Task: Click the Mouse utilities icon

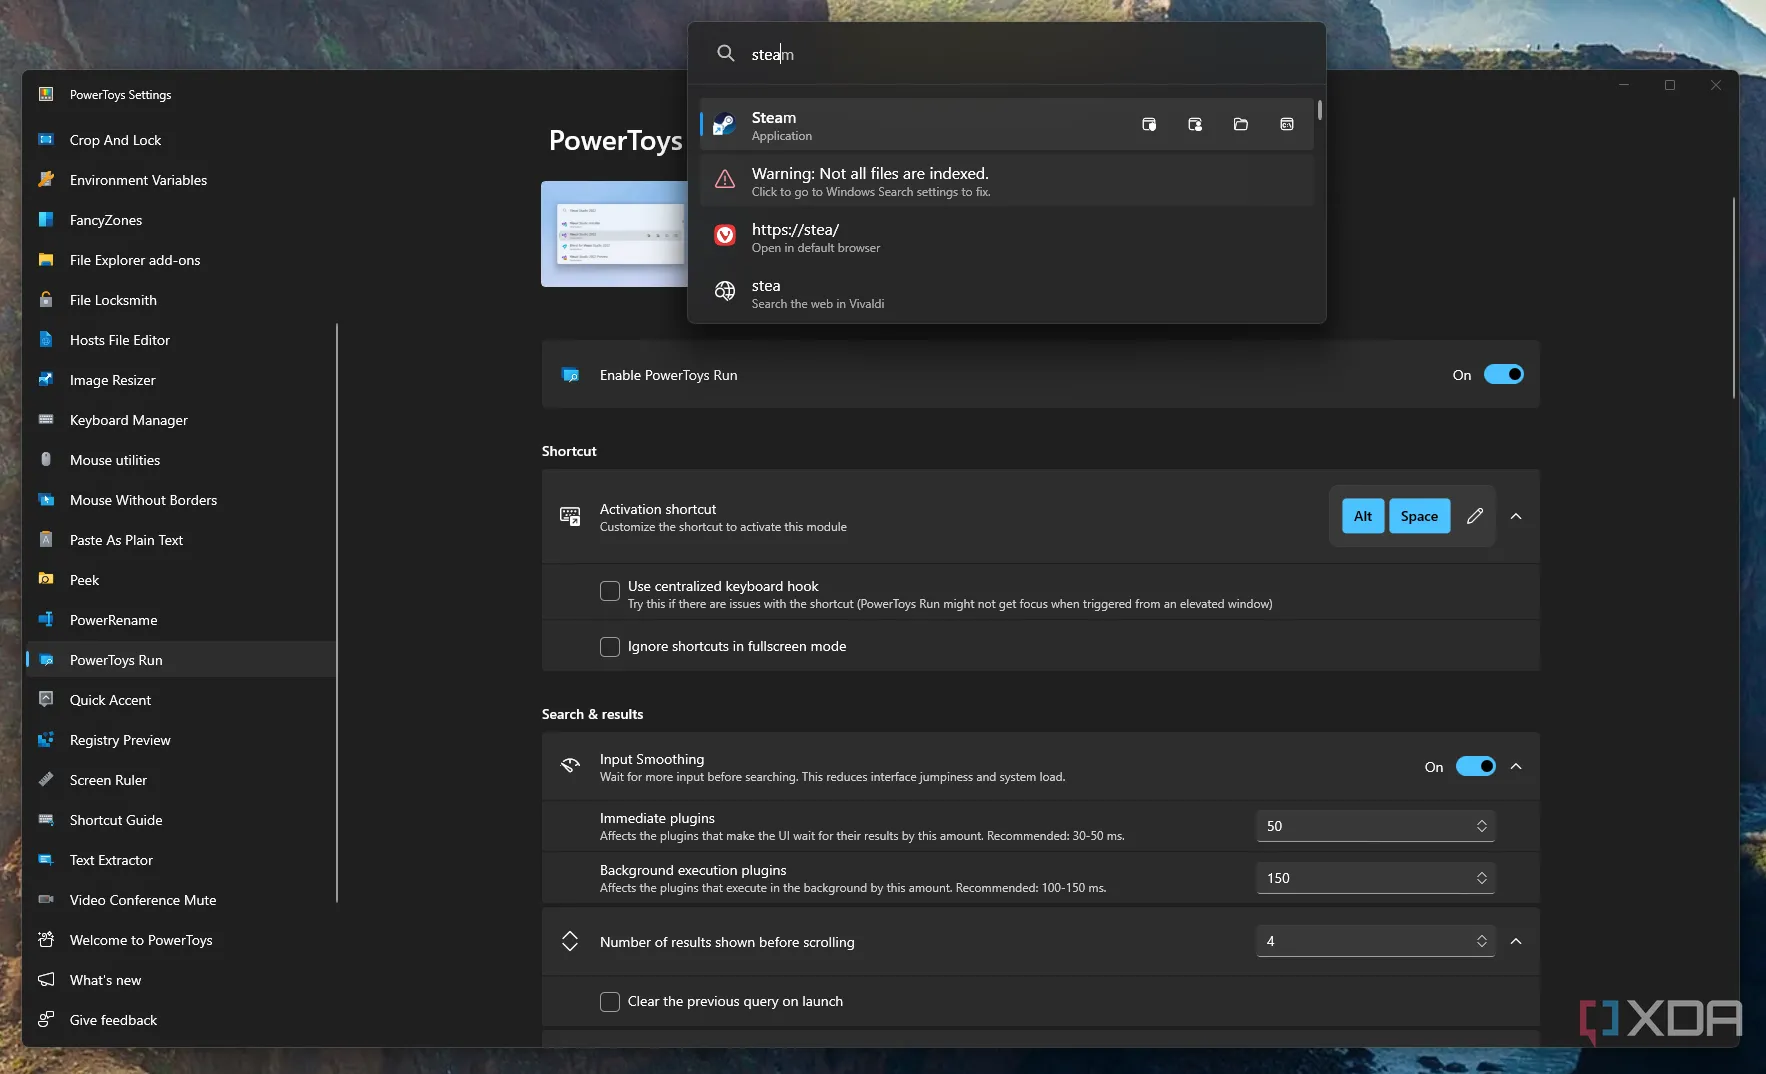Action: [46, 460]
